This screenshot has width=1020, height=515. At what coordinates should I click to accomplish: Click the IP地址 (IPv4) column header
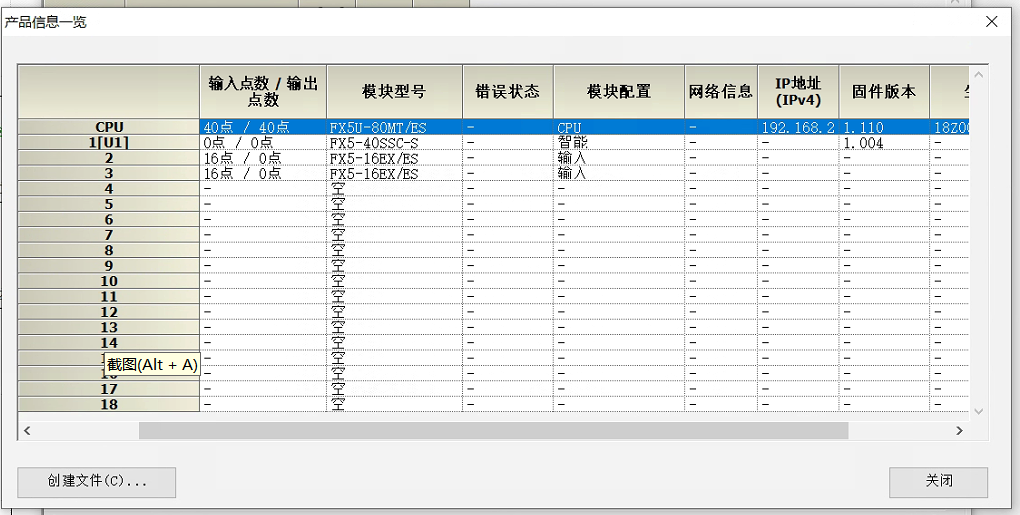pyautogui.click(x=797, y=92)
